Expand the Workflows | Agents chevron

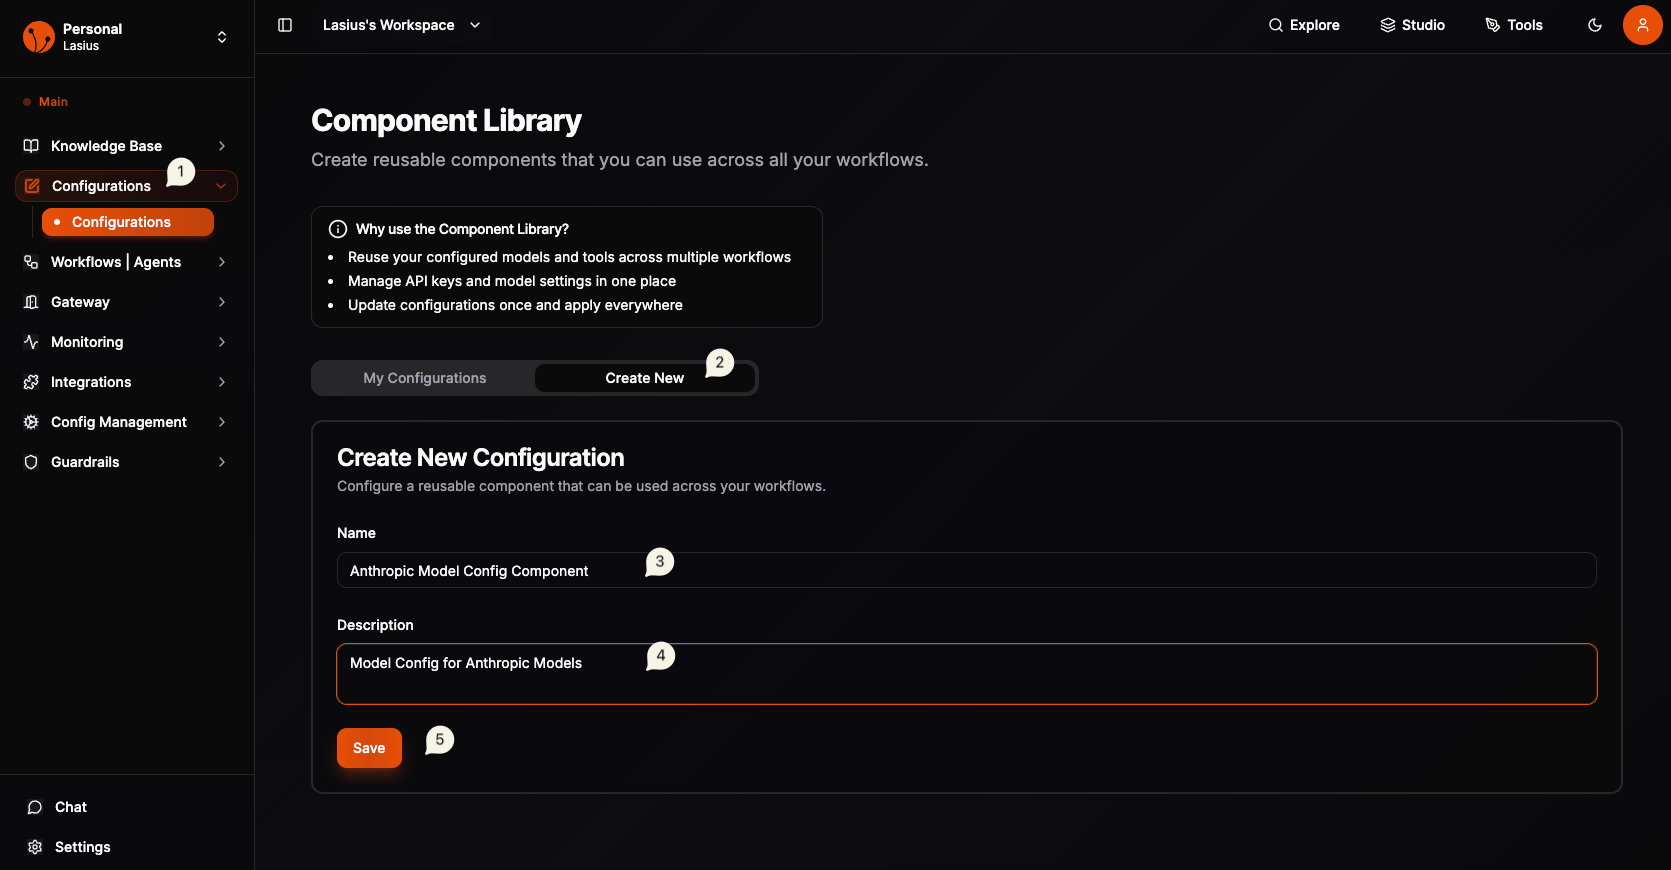(222, 262)
